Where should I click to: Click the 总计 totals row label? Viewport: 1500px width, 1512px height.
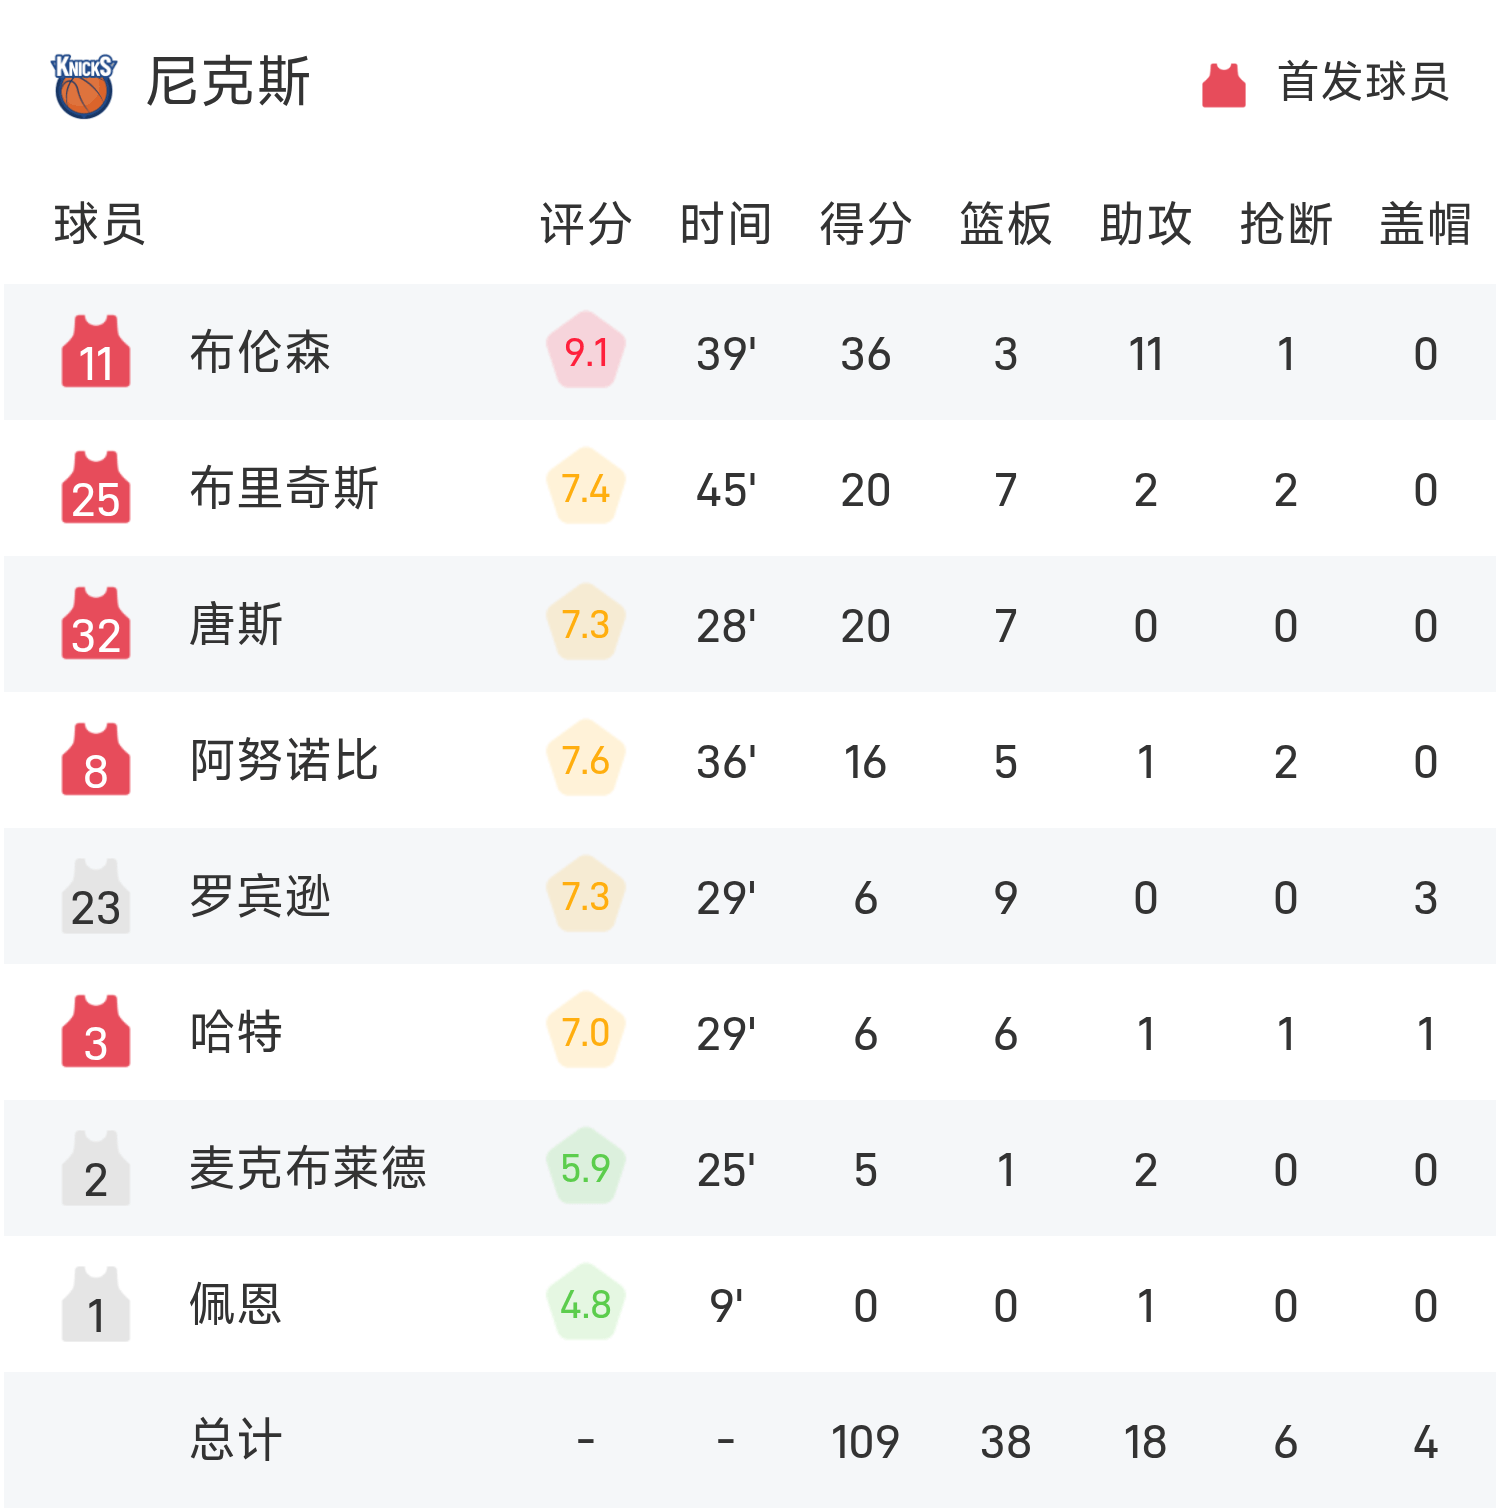236,1440
